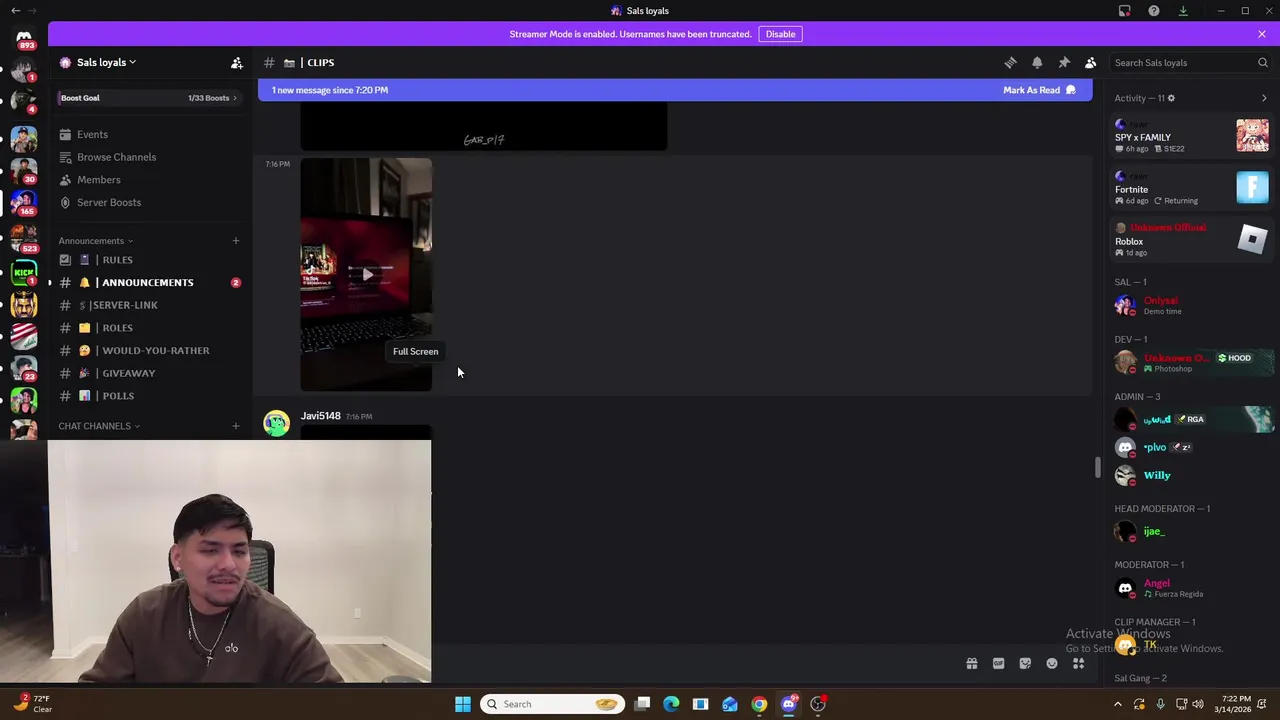Open Server Boosts
1280x720 pixels.
109,202
